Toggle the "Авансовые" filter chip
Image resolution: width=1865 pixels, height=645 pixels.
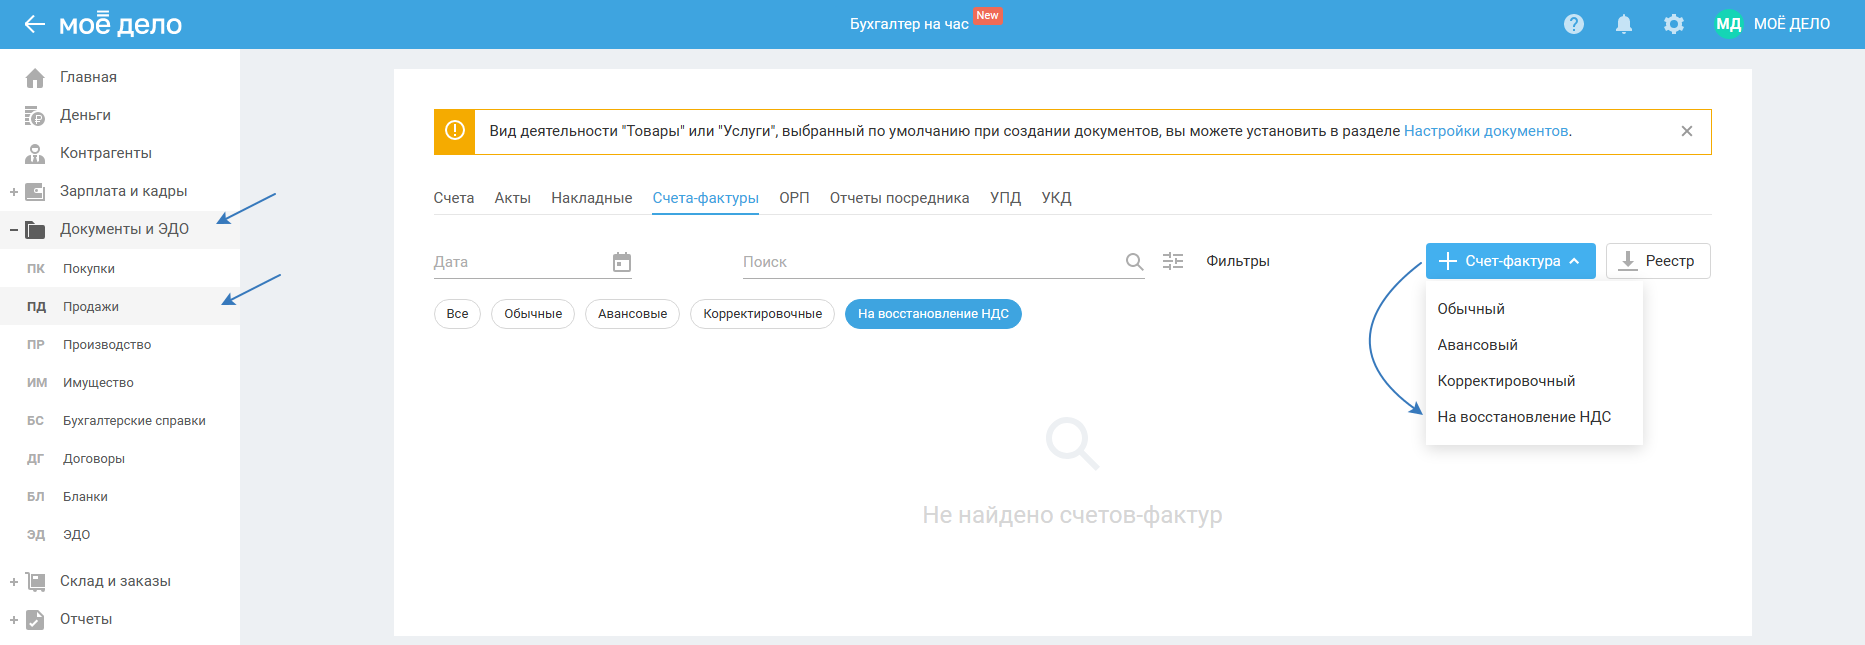pos(632,314)
